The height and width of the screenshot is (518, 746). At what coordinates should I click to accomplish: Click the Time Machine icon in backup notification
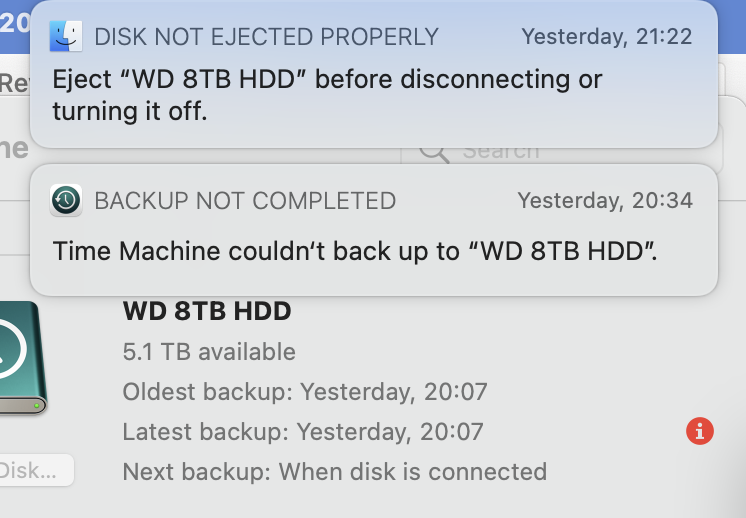click(x=66, y=200)
